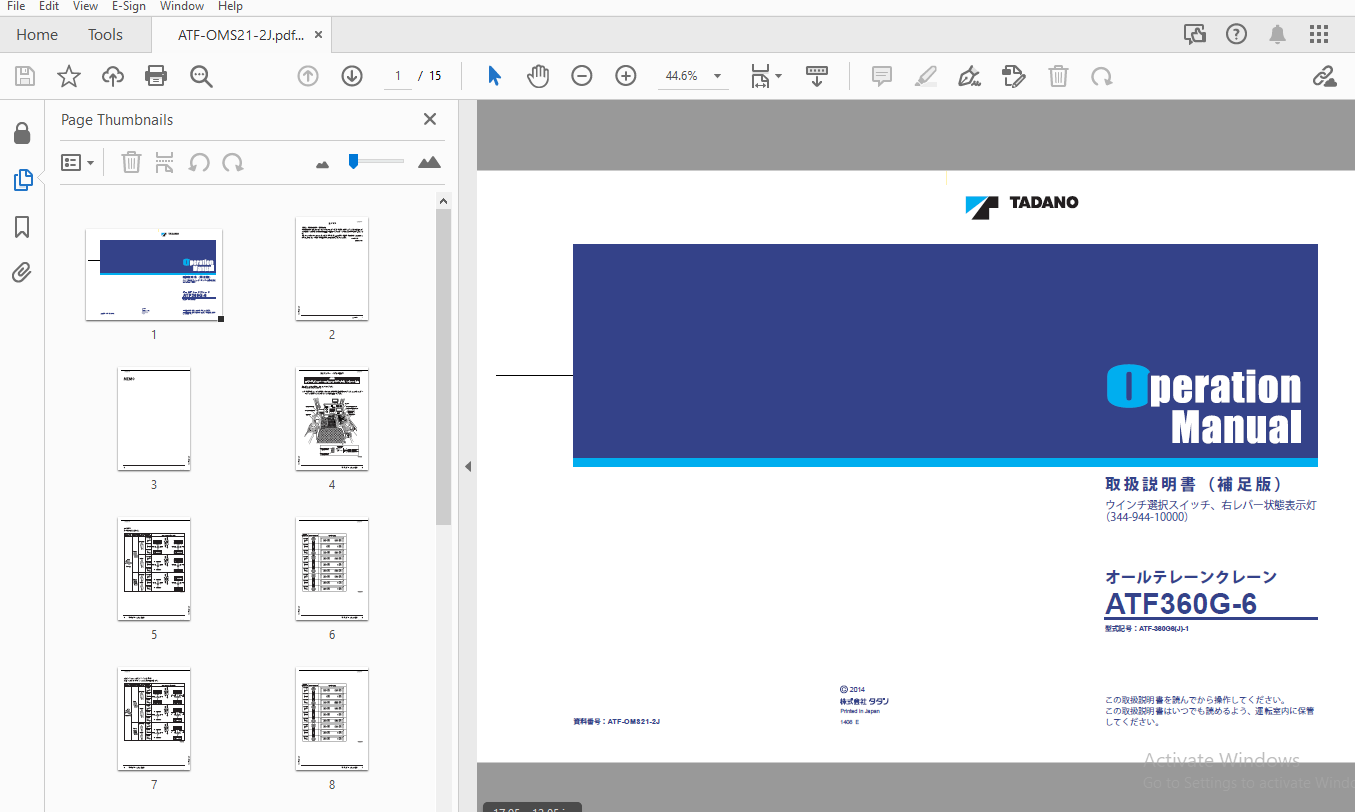Add a sticky note comment
Screen dimensions: 1355x812
pos(881,76)
